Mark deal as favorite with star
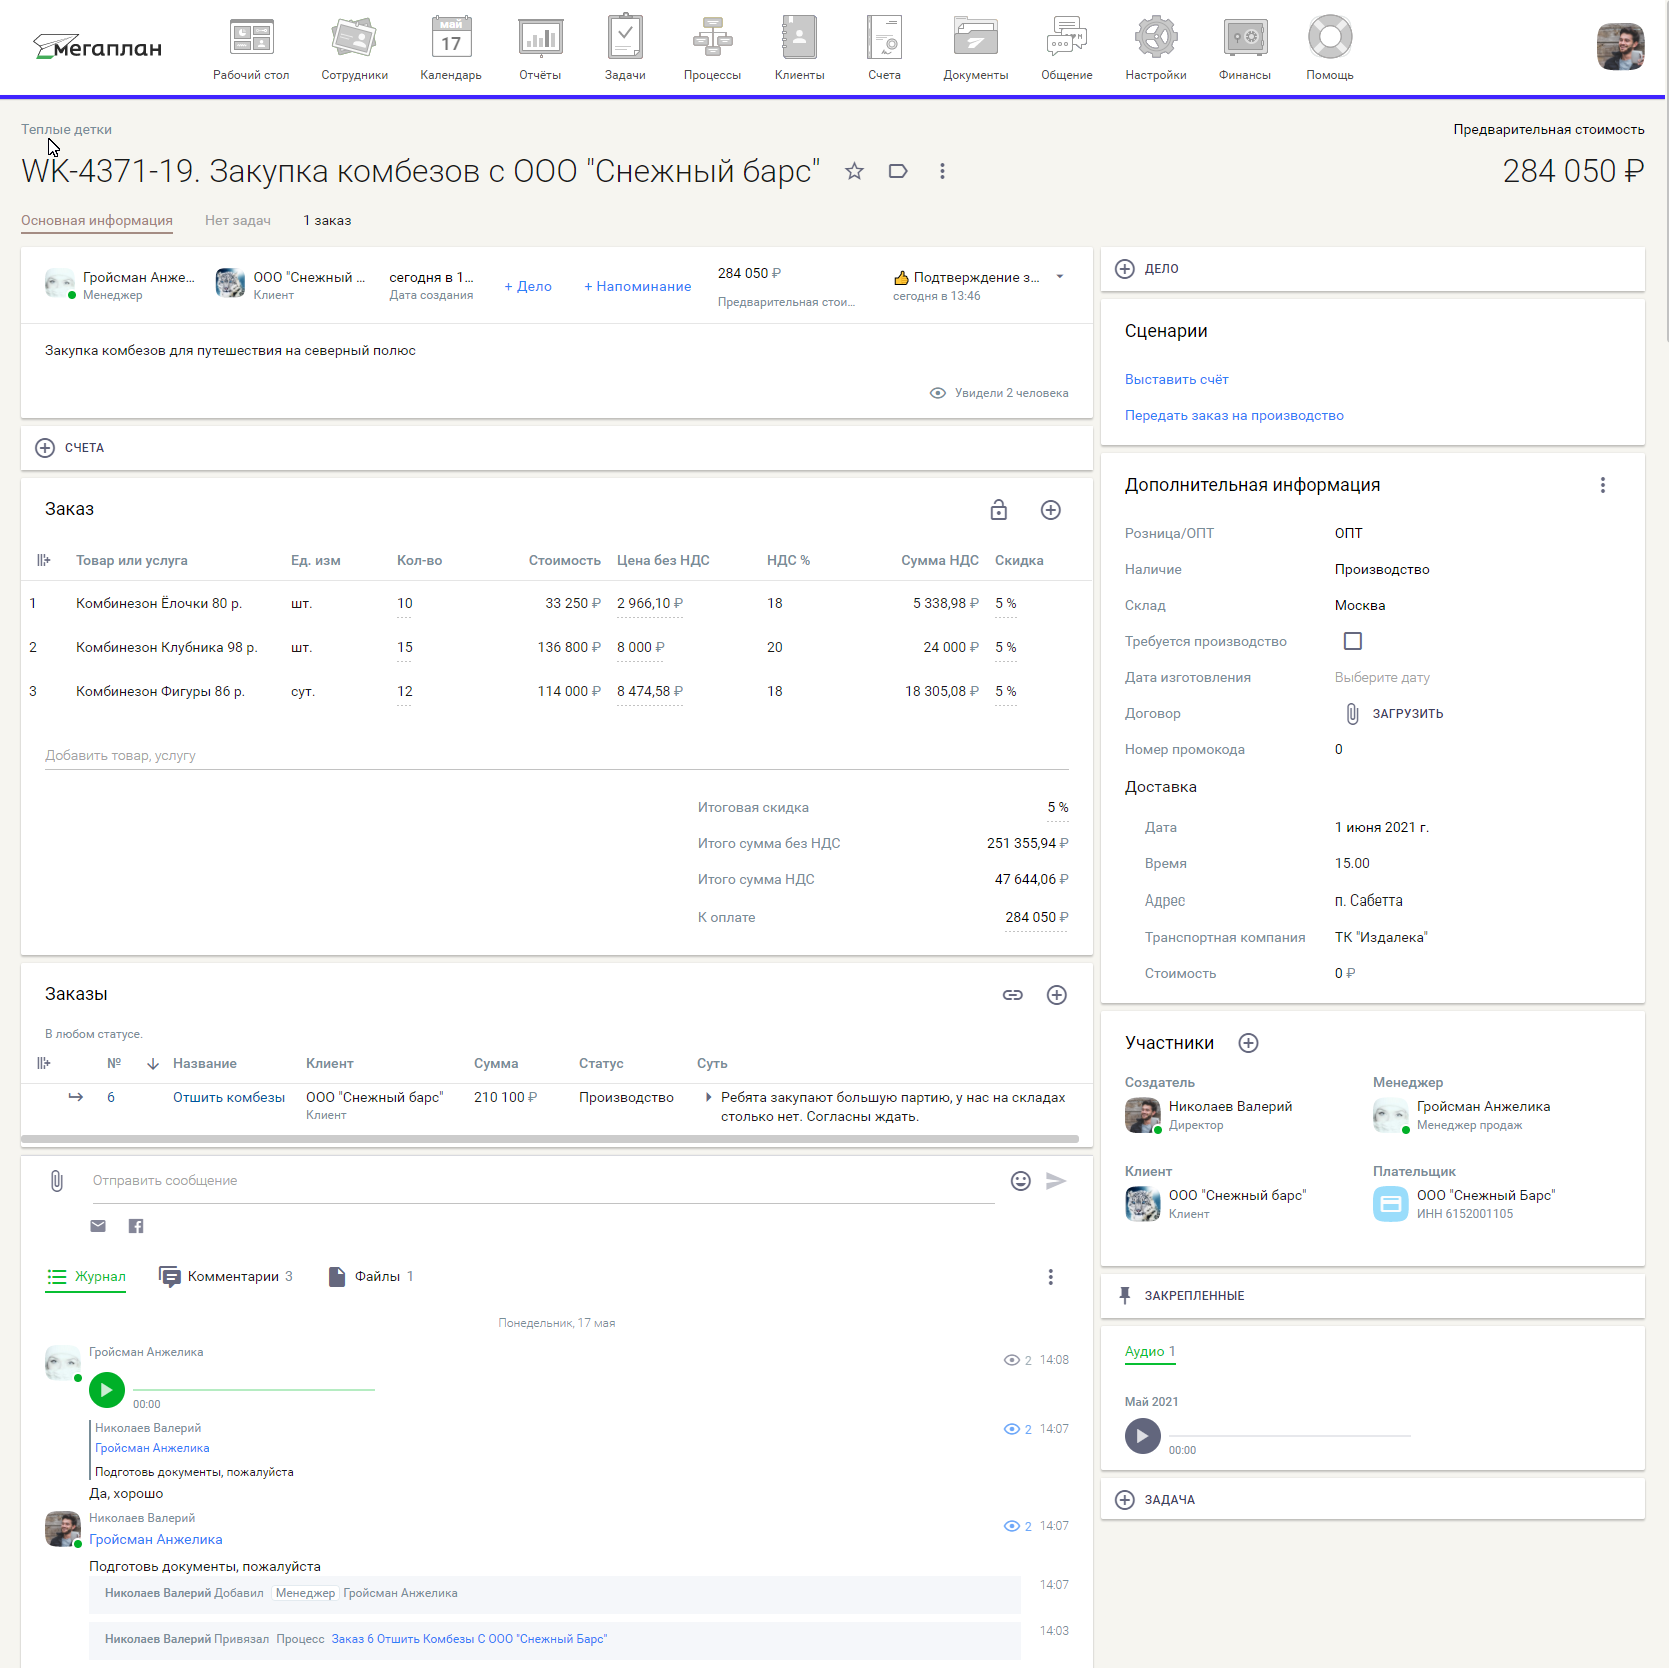This screenshot has width=1669, height=1668. click(x=854, y=171)
